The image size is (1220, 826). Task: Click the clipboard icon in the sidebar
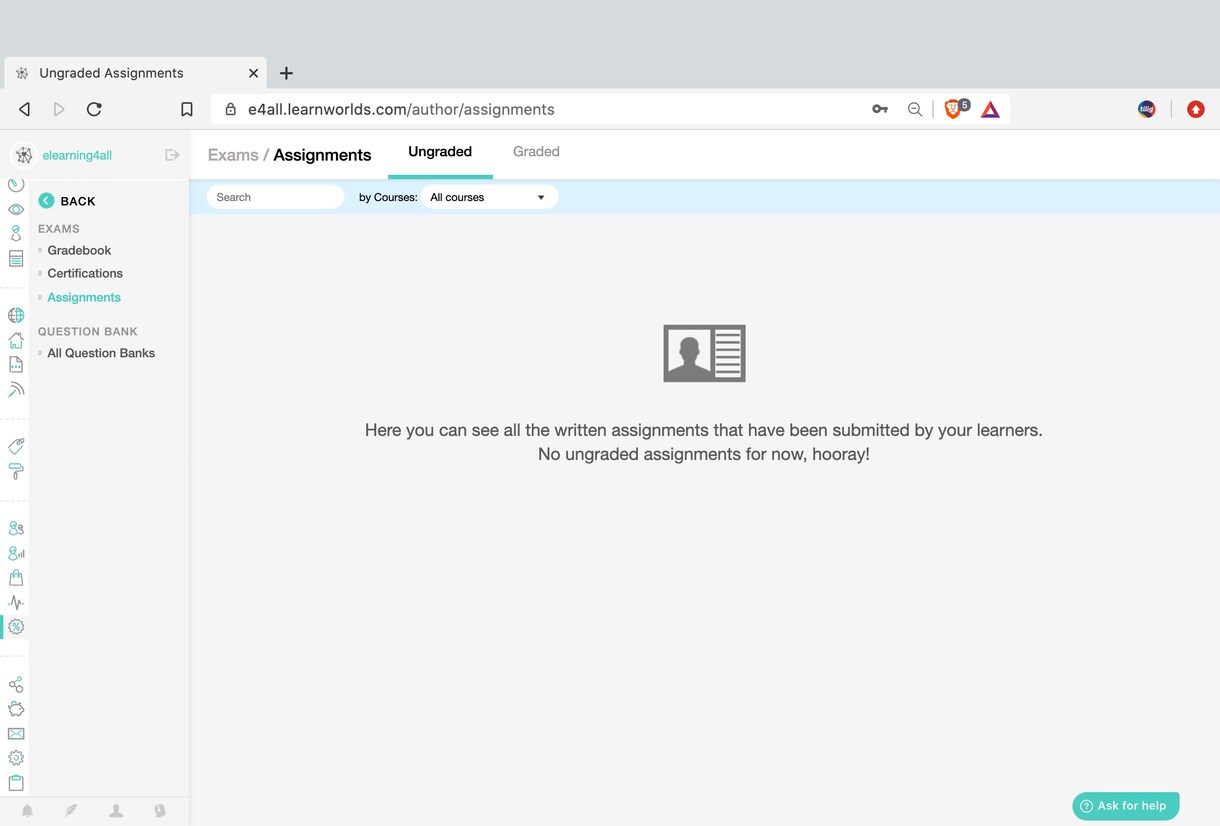(x=16, y=783)
